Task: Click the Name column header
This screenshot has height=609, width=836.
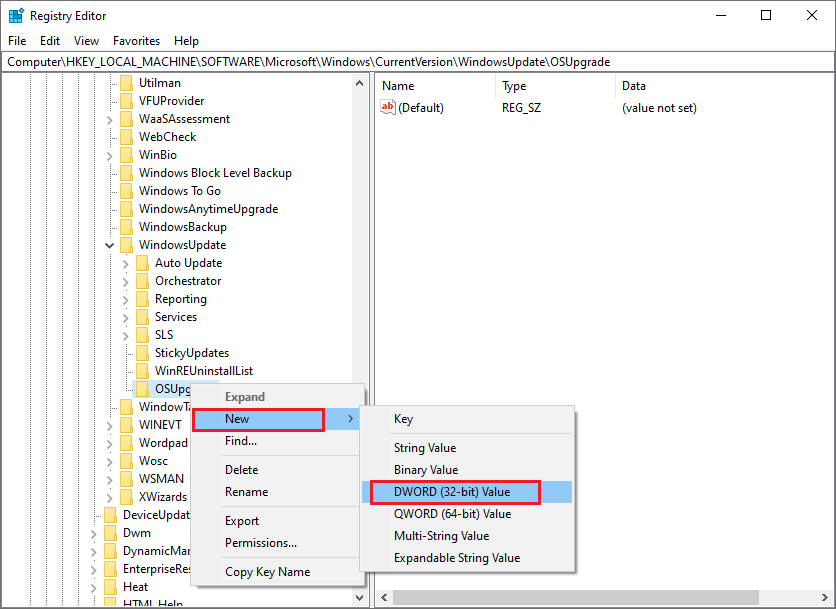Action: click(436, 86)
